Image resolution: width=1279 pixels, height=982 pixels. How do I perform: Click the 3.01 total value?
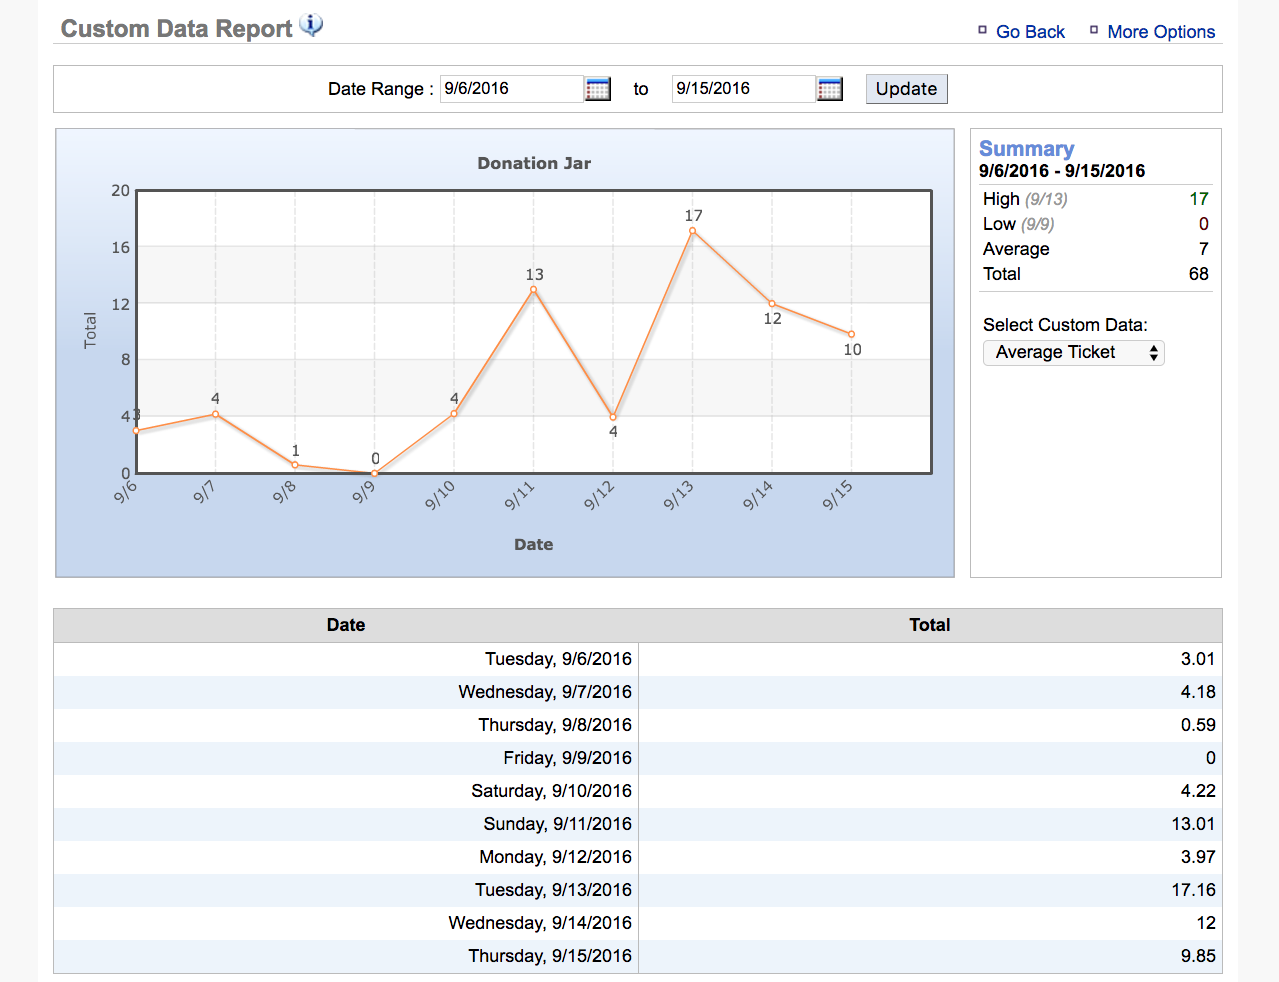1198,659
